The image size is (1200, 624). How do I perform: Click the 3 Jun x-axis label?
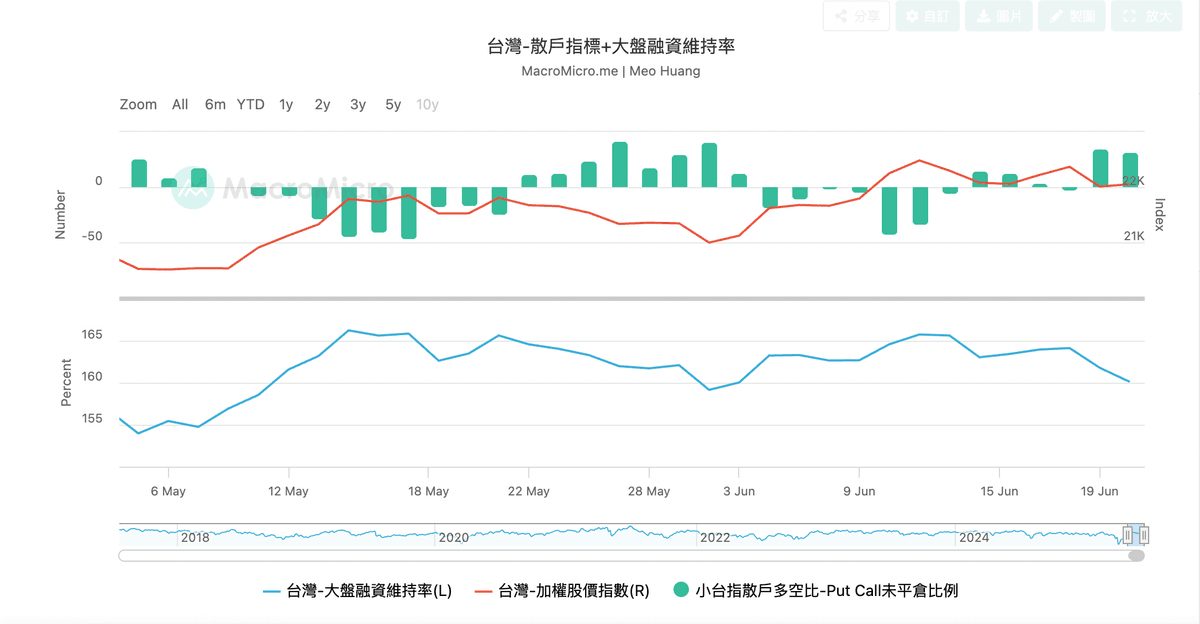coord(738,491)
